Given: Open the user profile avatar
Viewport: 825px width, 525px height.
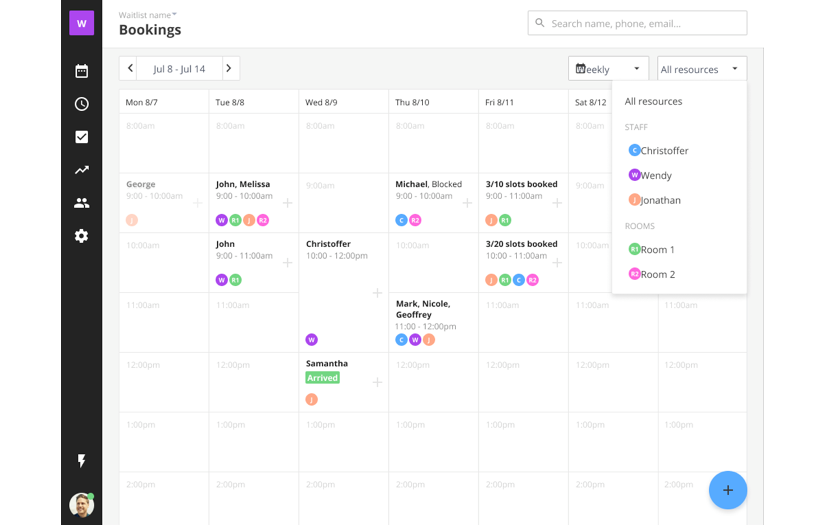Looking at the screenshot, I should (x=82, y=505).
